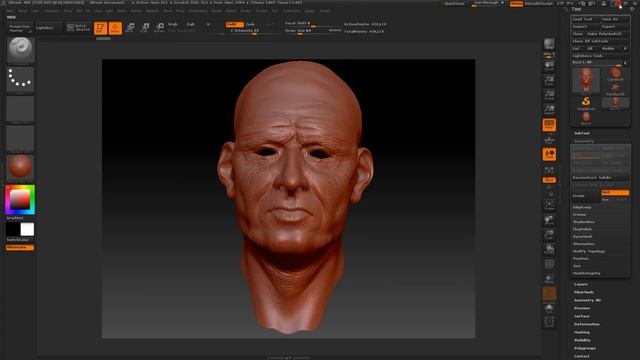Viewport: 640px width, 360px height.
Task: Select the large head tool thumbnail
Action: click(586, 80)
